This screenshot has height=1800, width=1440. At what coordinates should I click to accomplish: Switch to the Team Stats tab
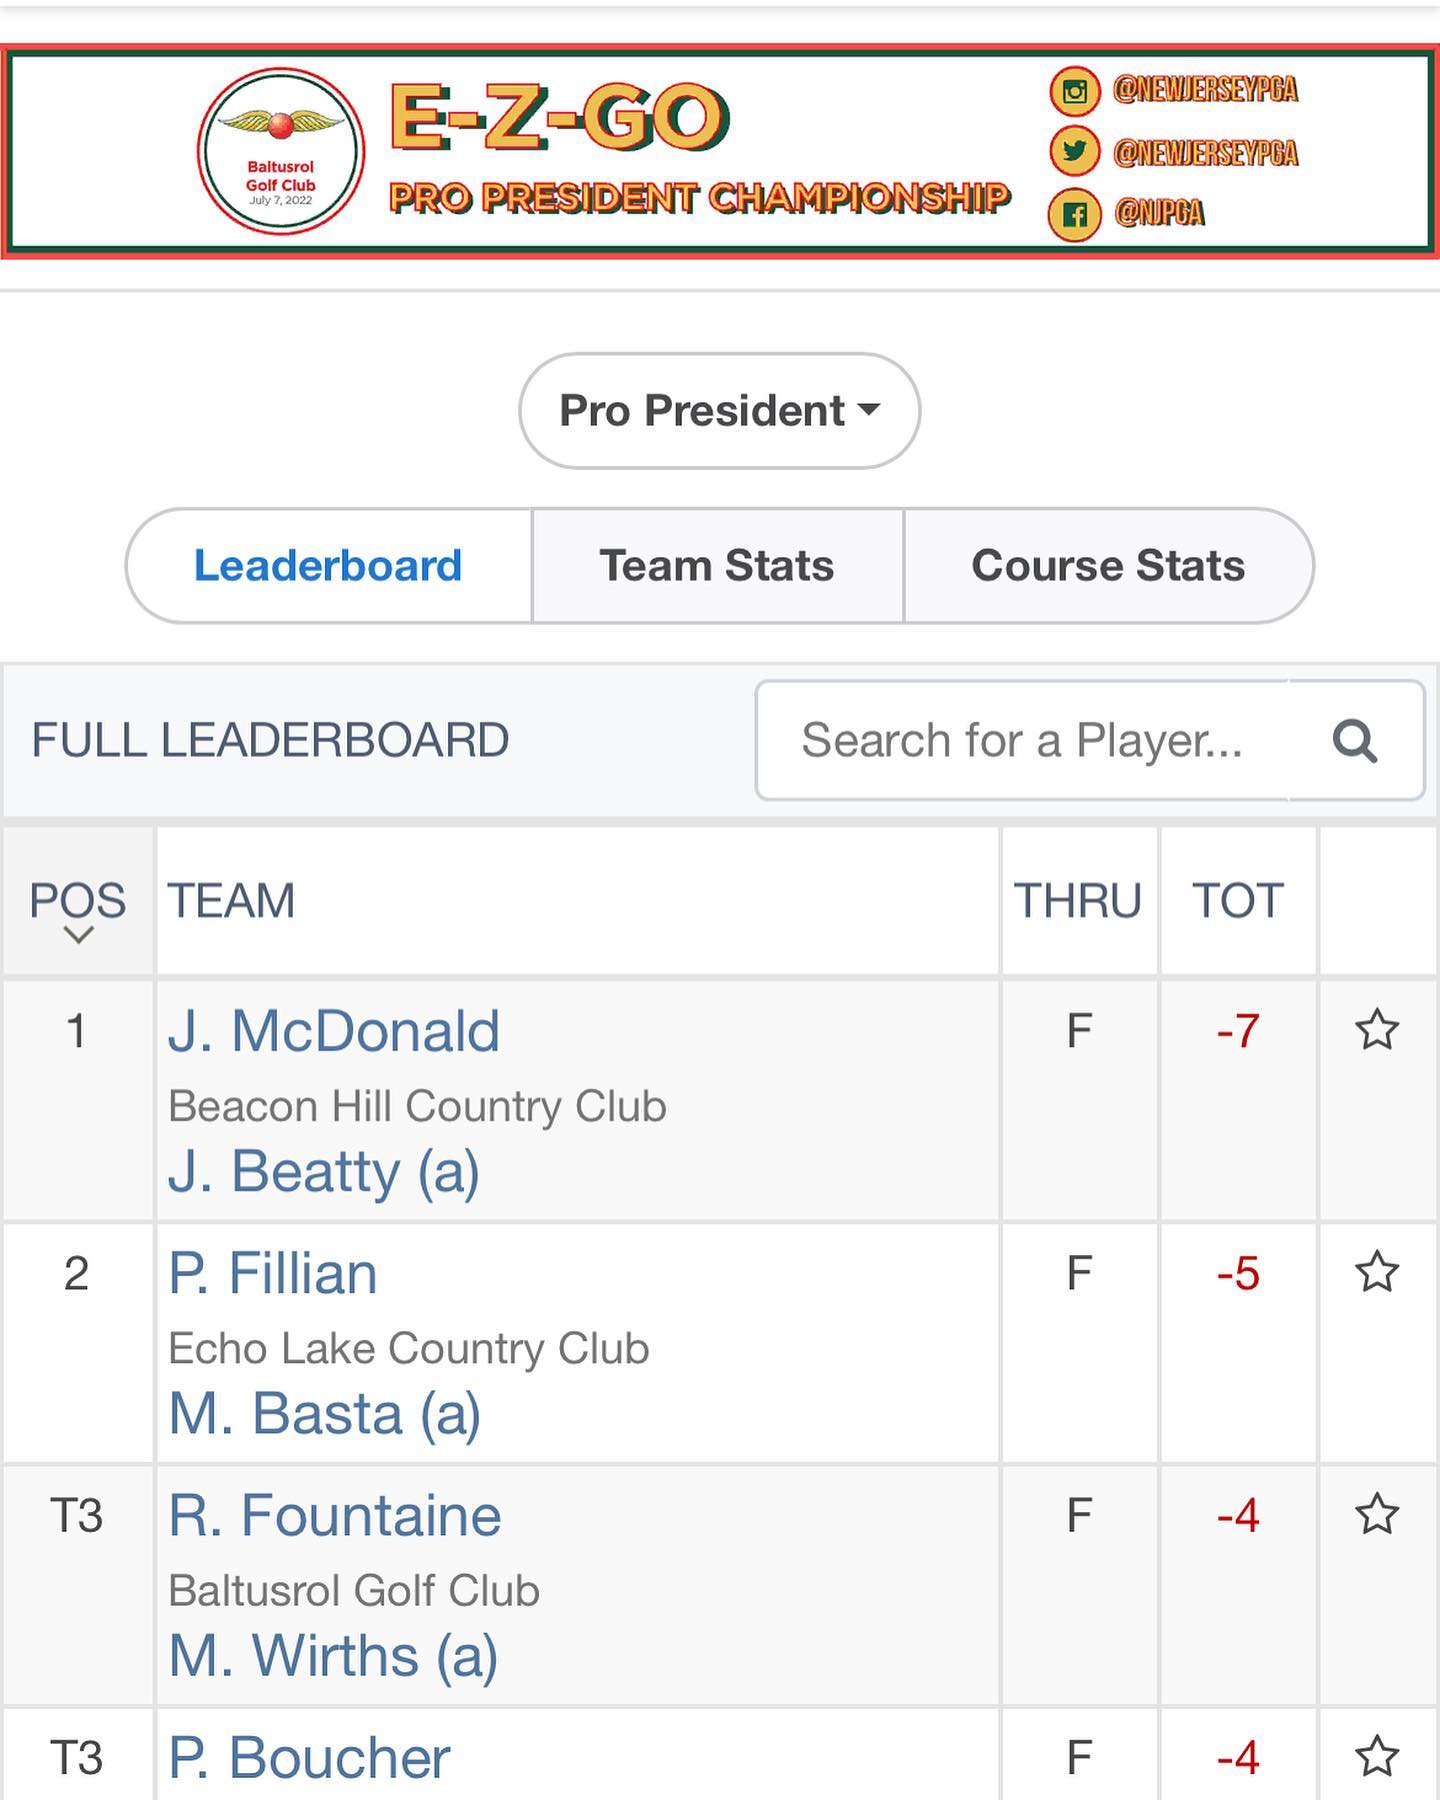click(717, 566)
